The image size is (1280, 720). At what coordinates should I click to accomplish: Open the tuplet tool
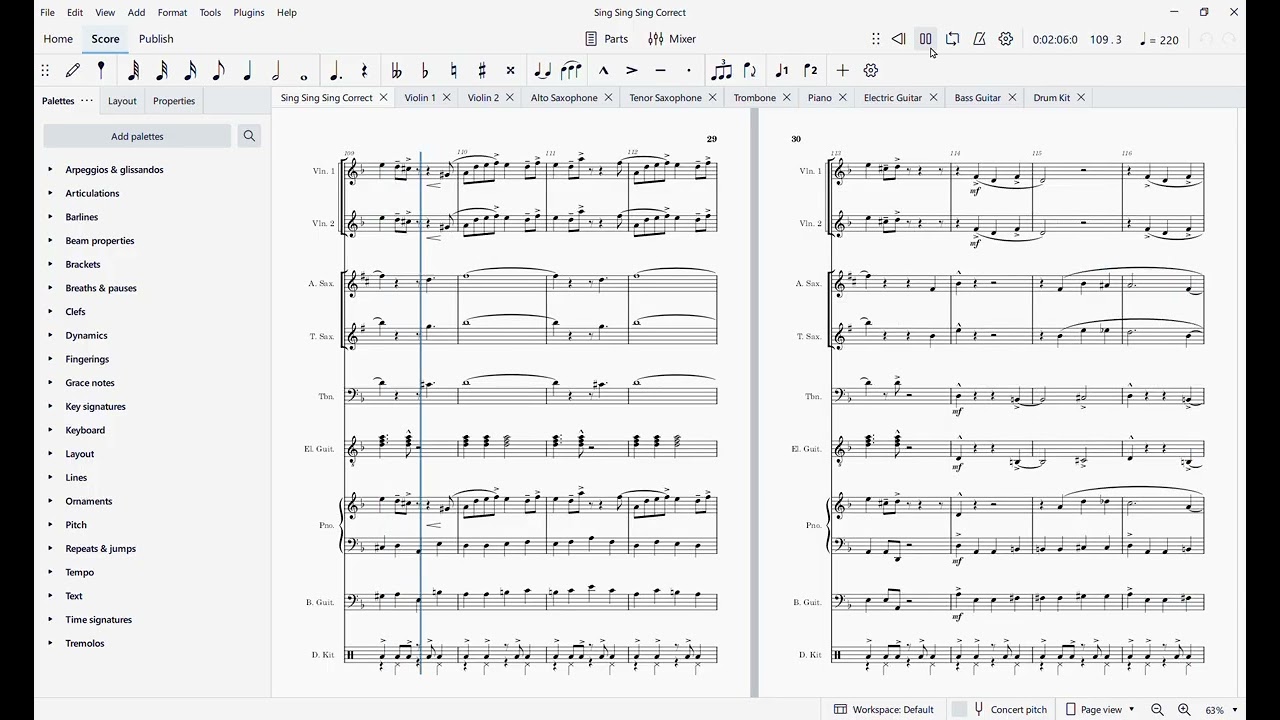[x=721, y=71]
